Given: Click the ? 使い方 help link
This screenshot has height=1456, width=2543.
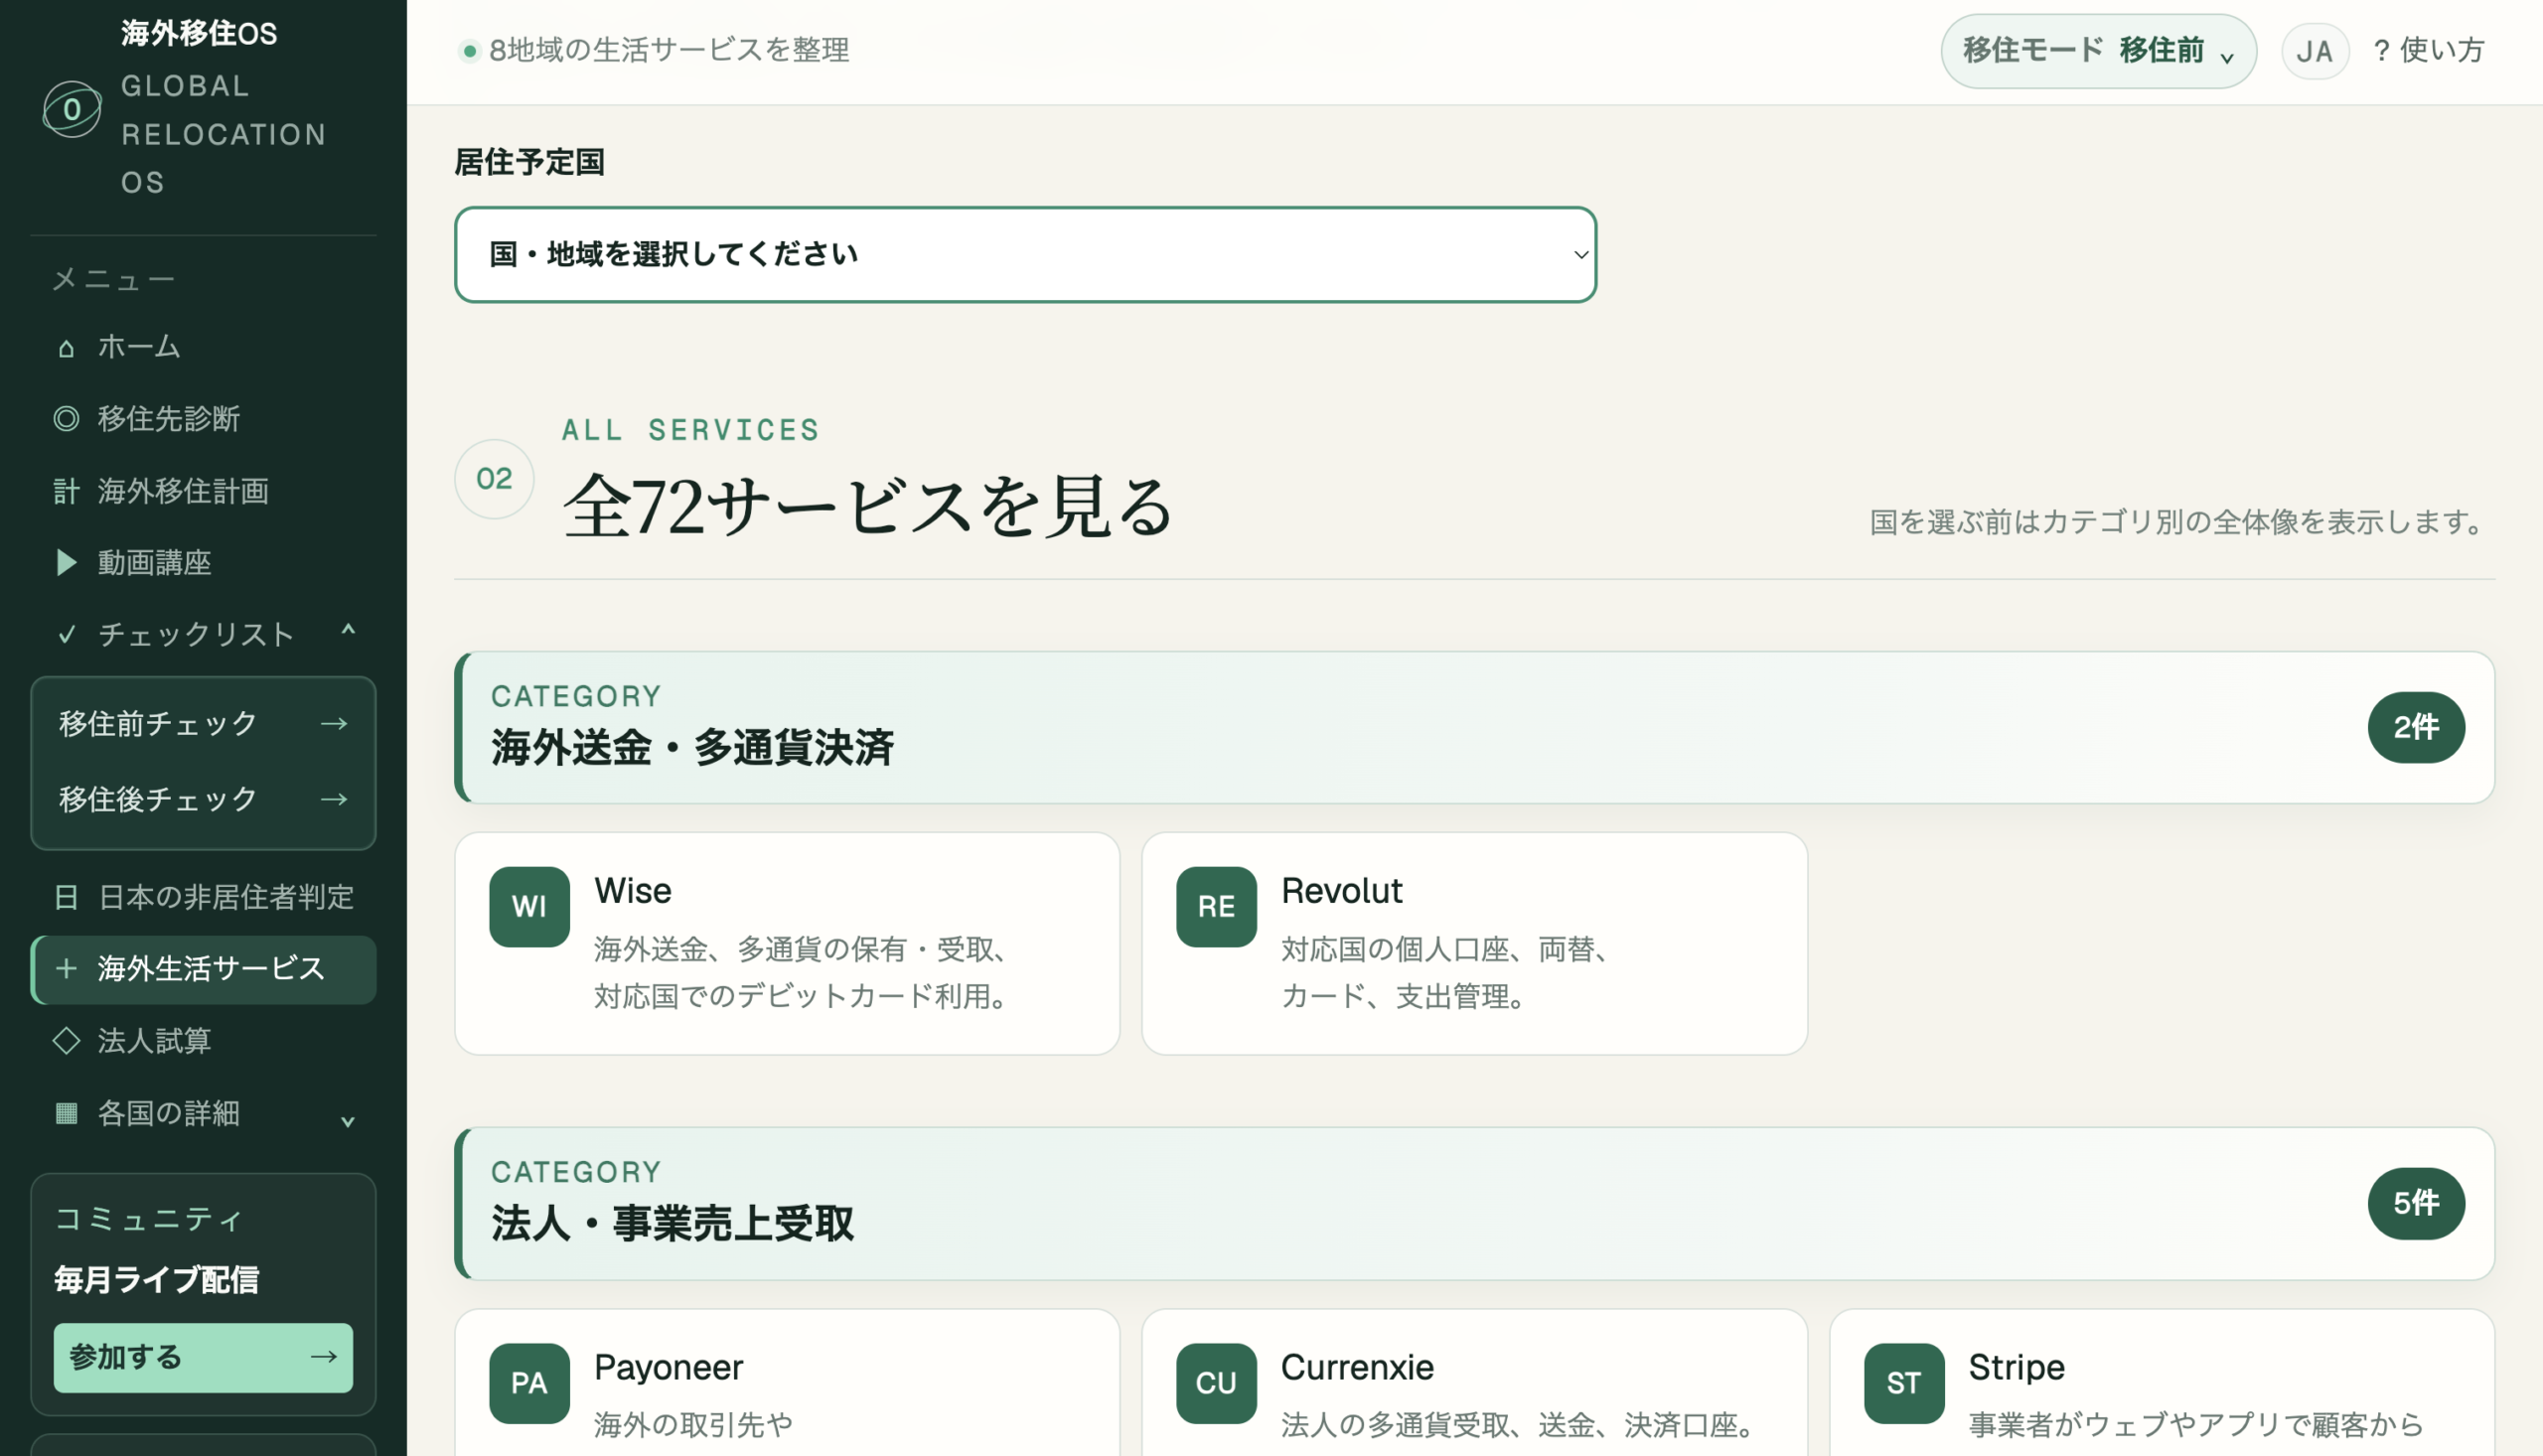Looking at the screenshot, I should [x=2428, y=50].
